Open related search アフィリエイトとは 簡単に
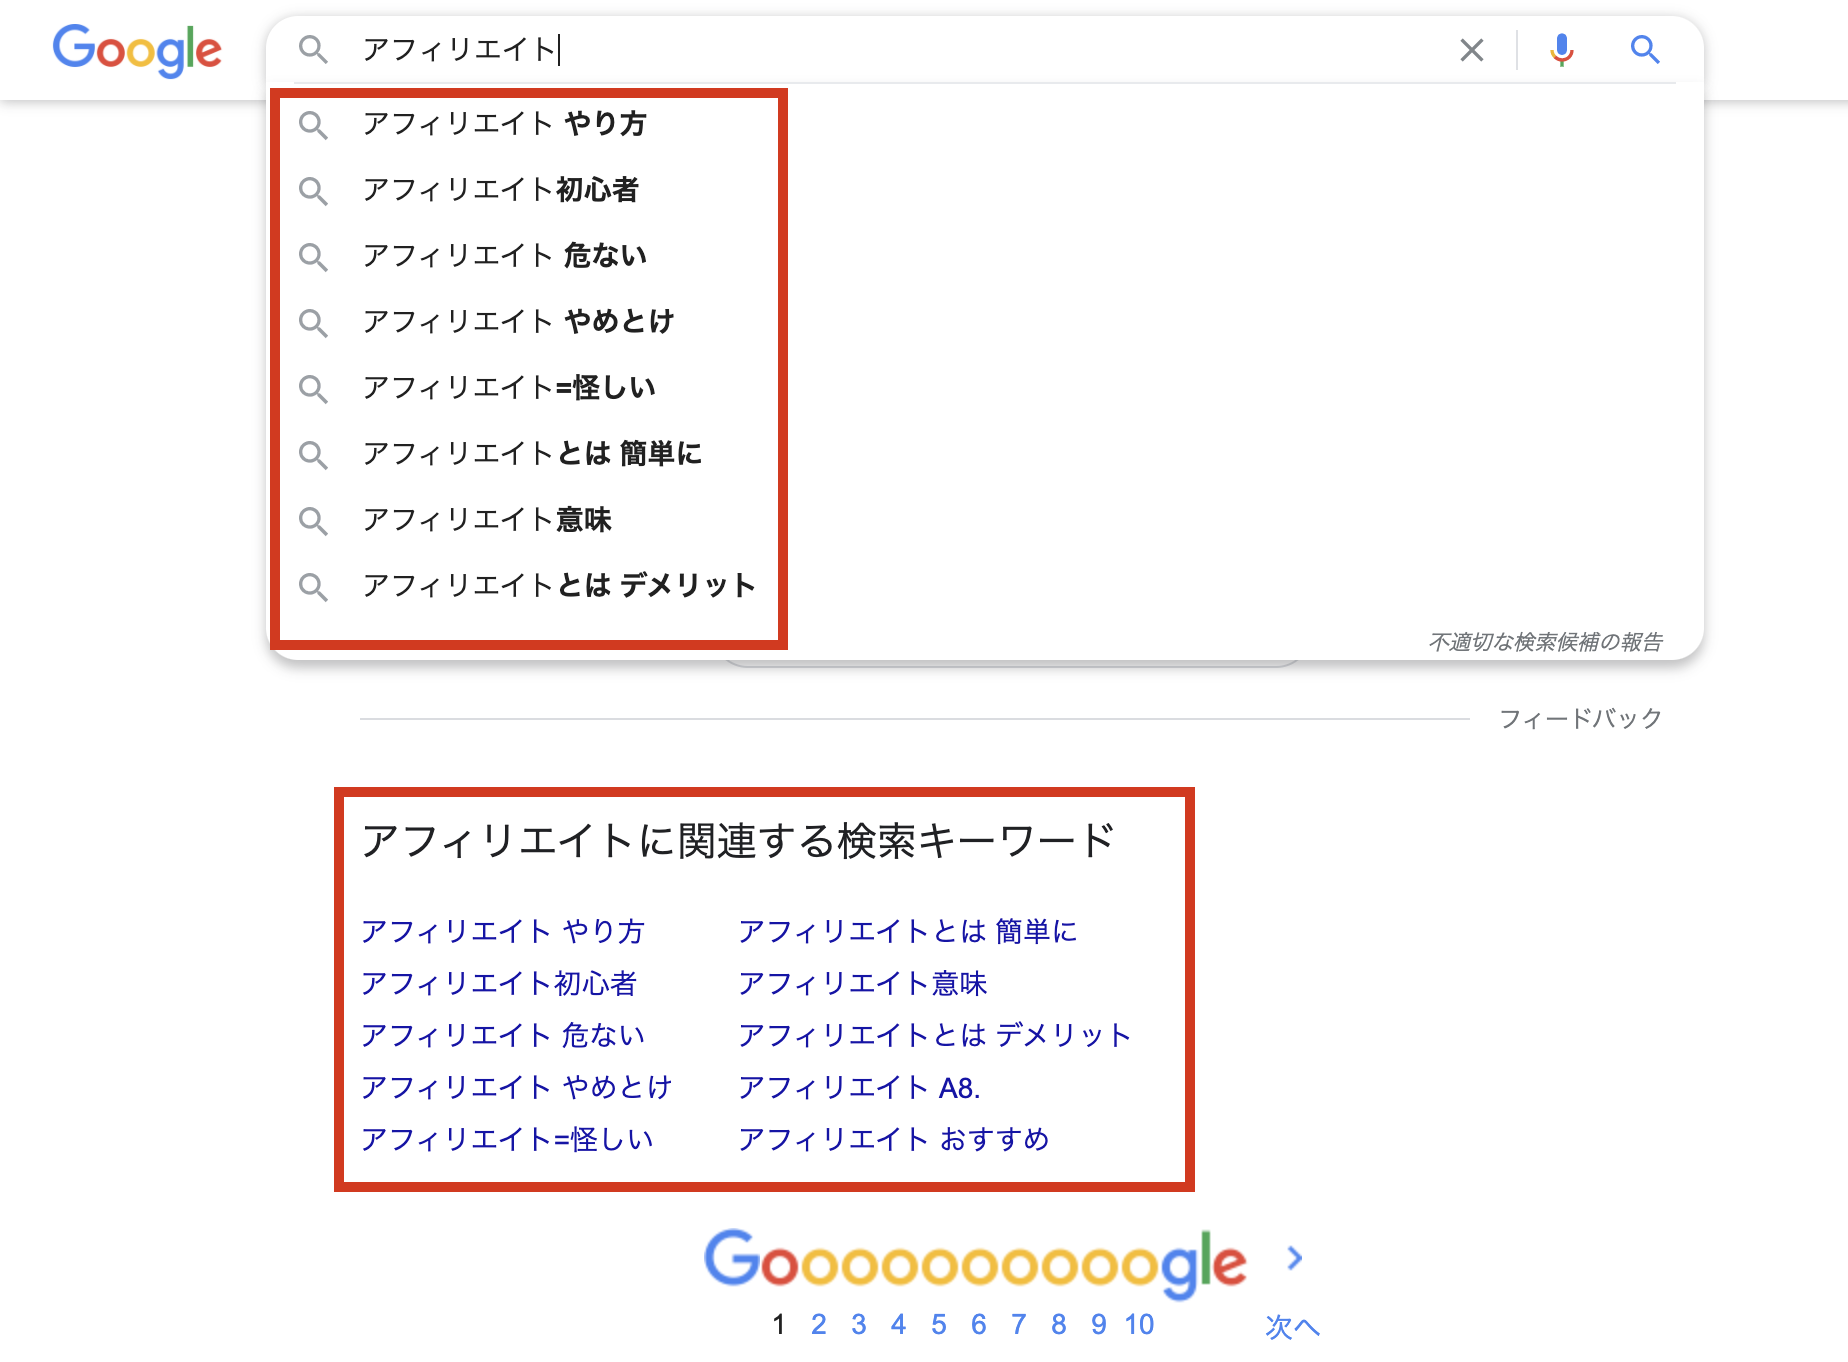 tap(908, 932)
